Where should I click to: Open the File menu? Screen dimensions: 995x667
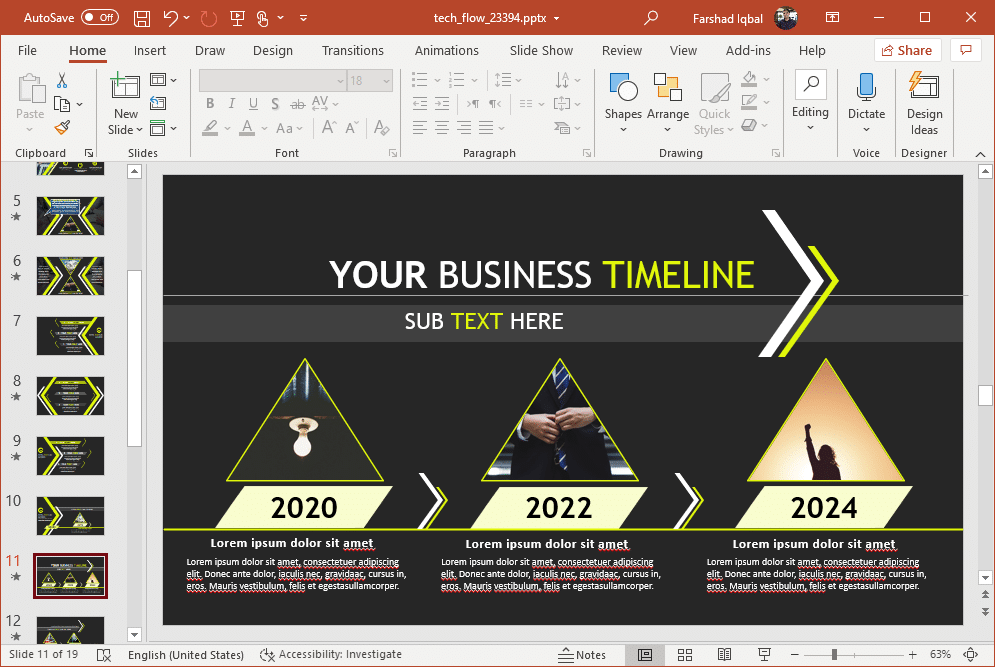(27, 51)
